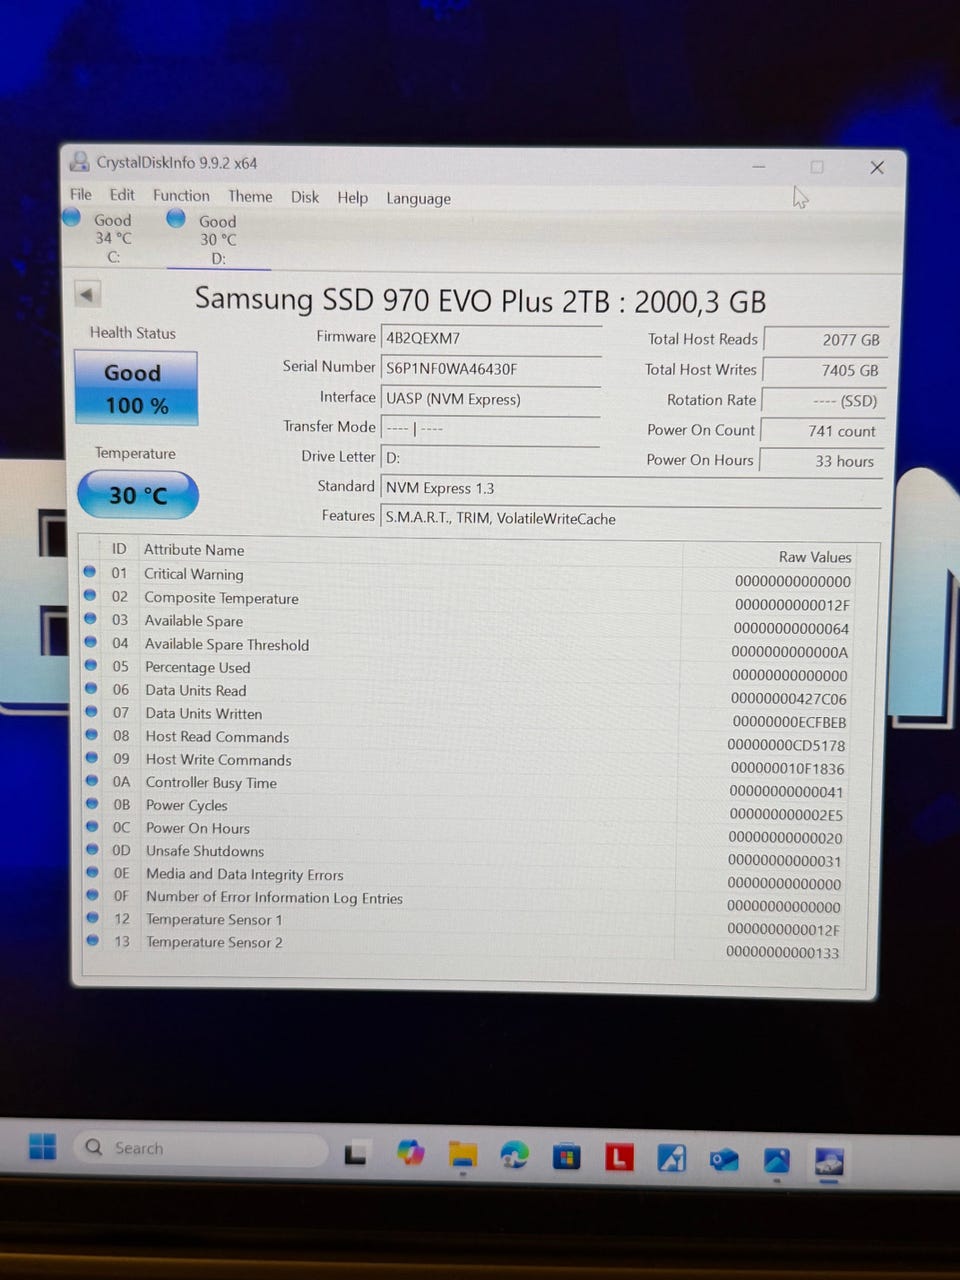Click the 30 °C temperature button

pyautogui.click(x=138, y=495)
